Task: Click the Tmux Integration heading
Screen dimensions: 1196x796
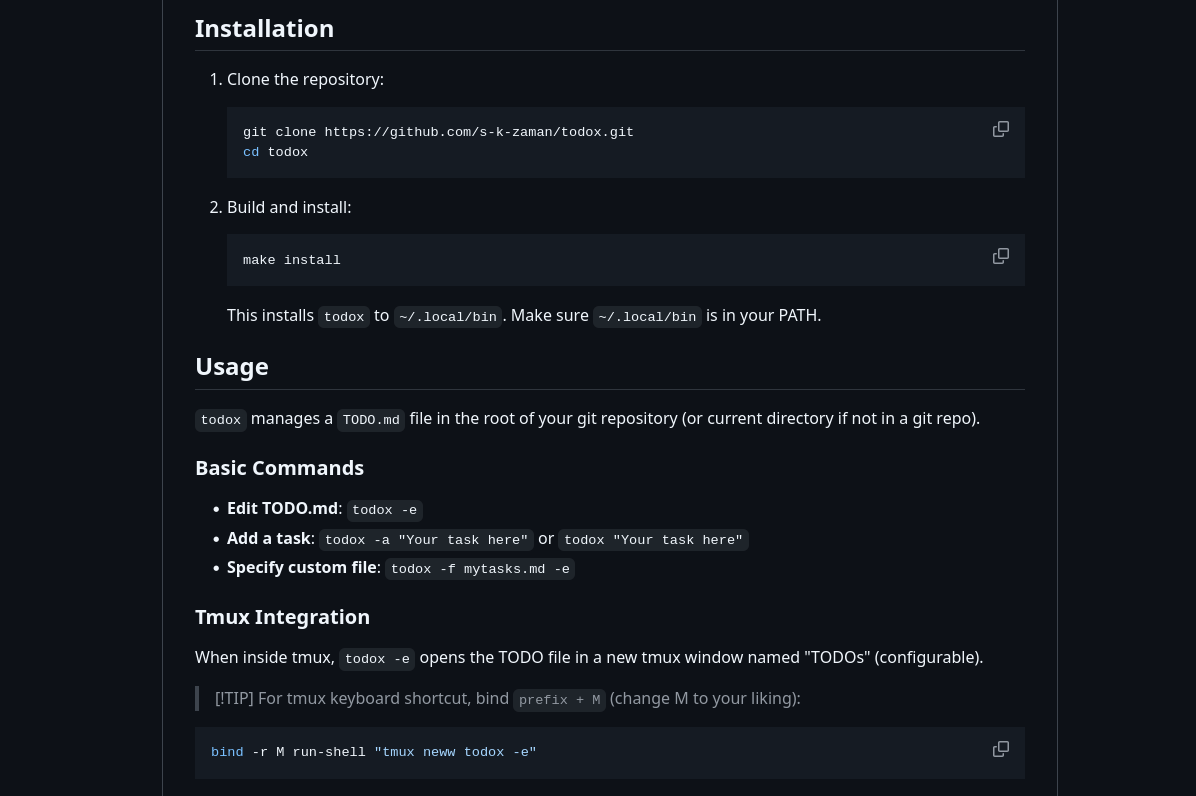Action: point(282,617)
